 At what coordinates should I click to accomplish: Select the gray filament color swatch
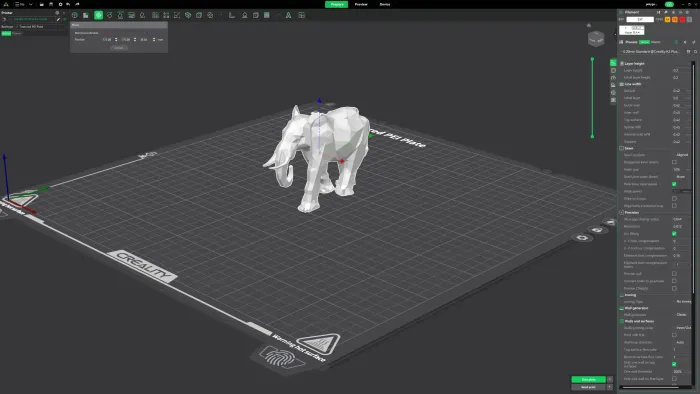[689, 20]
